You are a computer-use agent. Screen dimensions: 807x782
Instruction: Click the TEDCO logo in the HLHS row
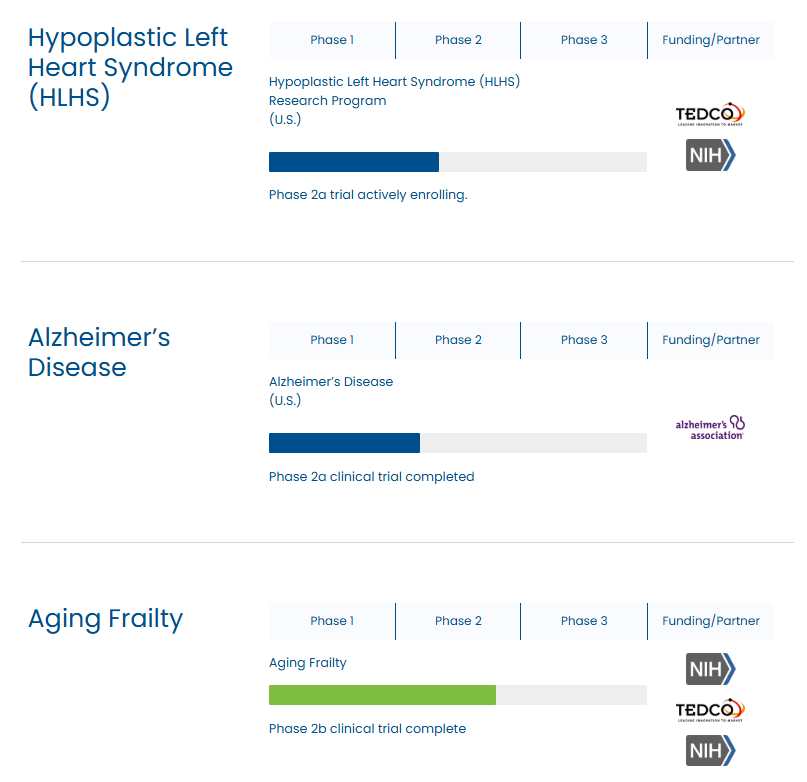[x=710, y=114]
